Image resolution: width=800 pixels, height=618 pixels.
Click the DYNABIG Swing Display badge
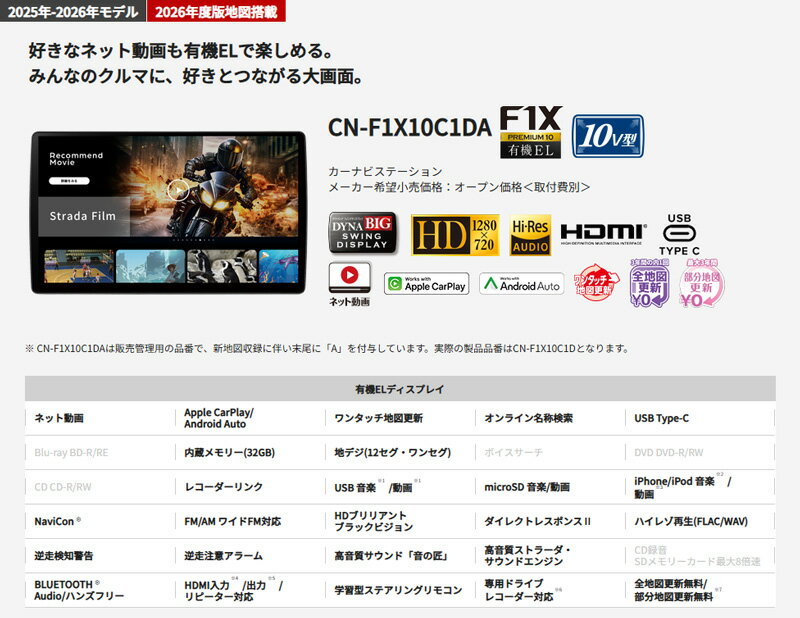[362, 234]
